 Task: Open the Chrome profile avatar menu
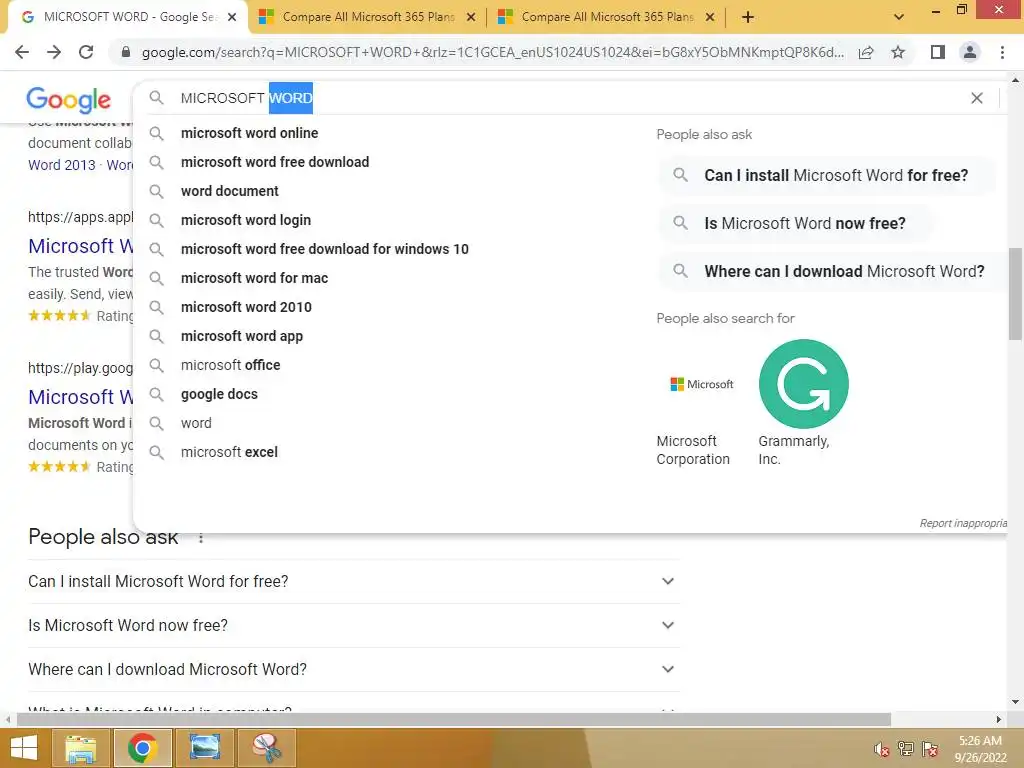pyautogui.click(x=970, y=52)
